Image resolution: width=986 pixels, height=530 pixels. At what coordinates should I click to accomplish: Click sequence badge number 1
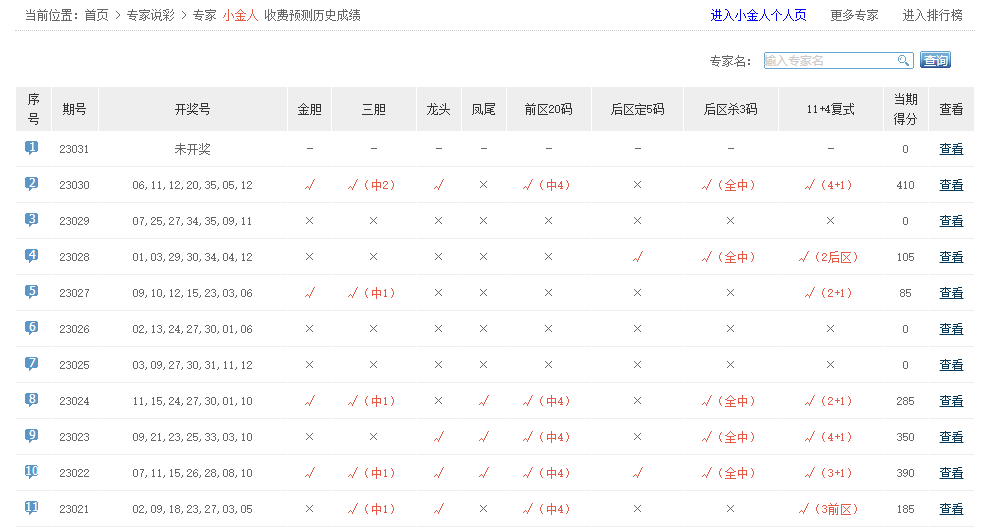[32, 148]
